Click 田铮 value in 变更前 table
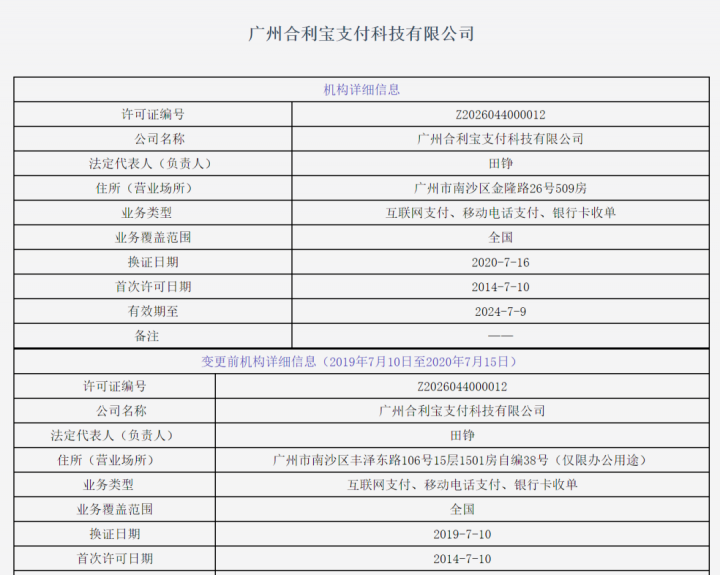 (462, 435)
